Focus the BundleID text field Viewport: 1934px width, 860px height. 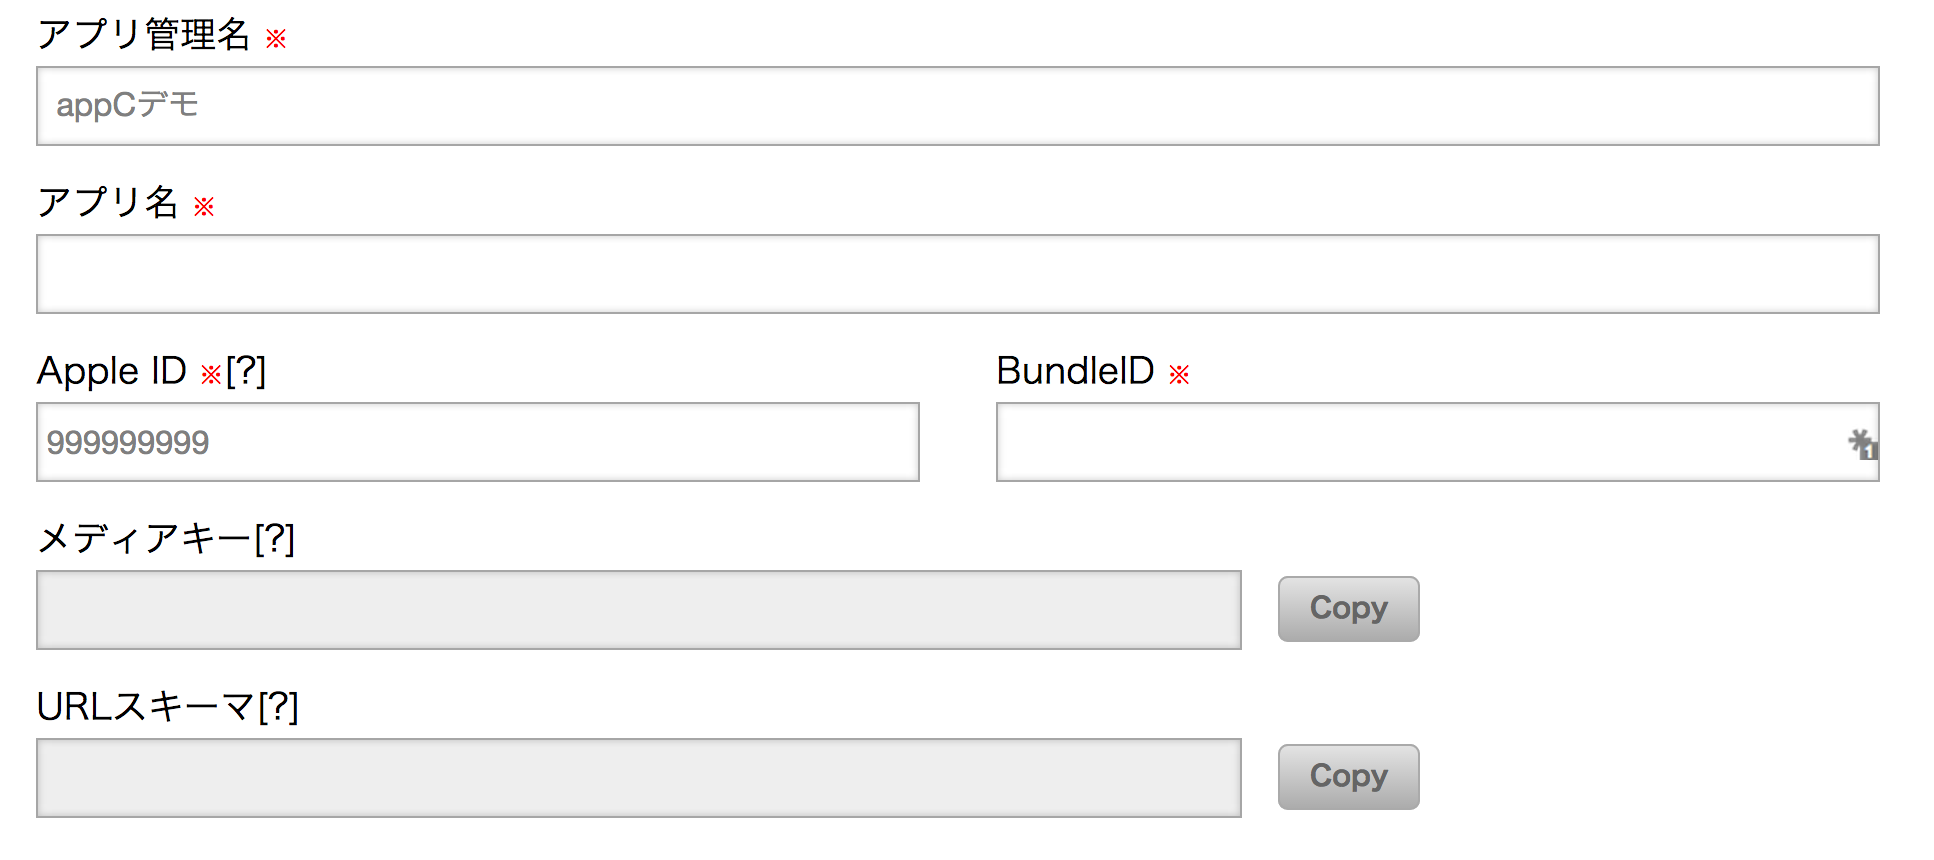coord(1420,442)
